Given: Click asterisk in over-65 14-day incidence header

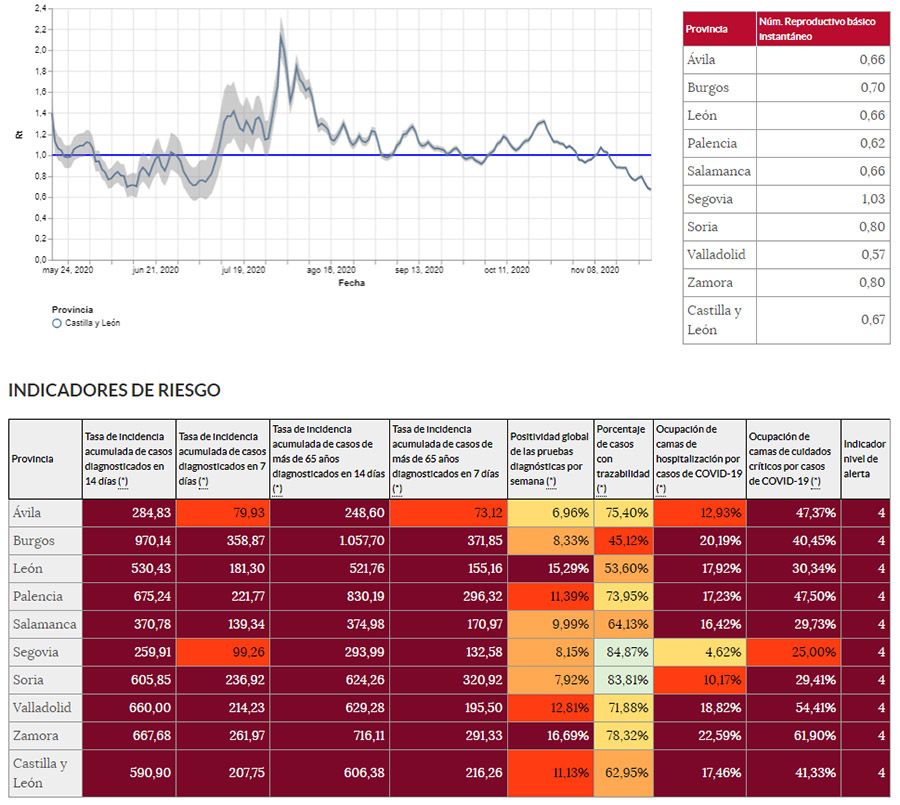Looking at the screenshot, I should pos(277,489).
